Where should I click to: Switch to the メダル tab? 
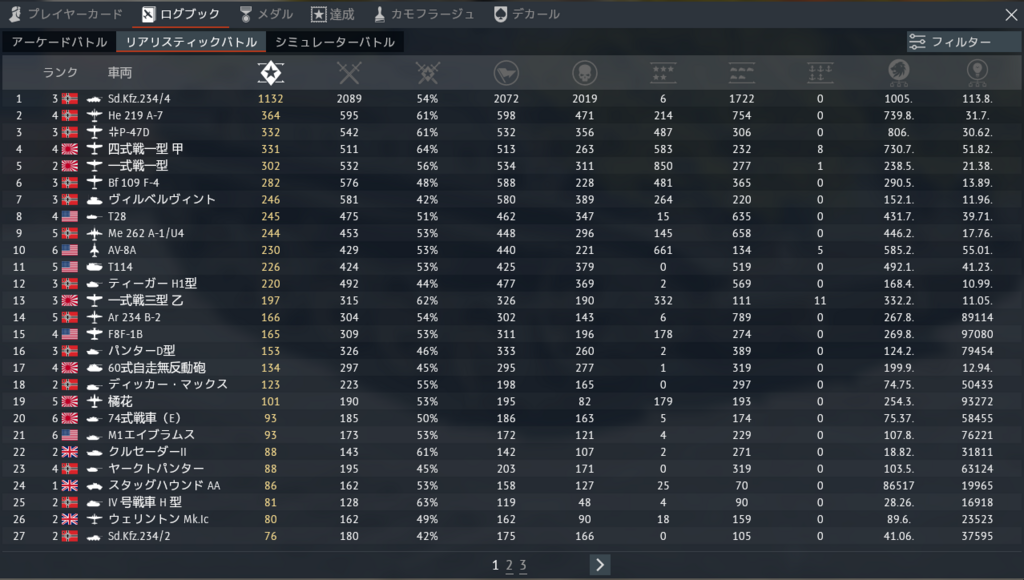point(266,14)
